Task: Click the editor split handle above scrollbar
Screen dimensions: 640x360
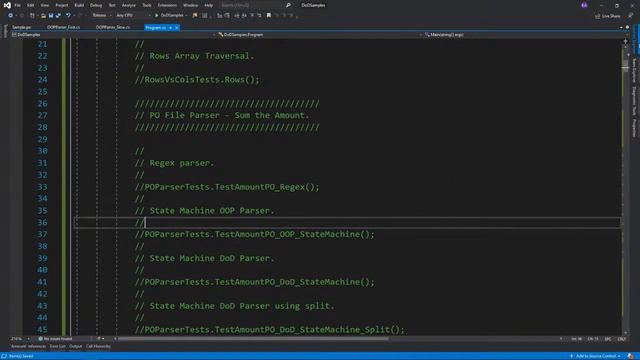Action: (626, 40)
